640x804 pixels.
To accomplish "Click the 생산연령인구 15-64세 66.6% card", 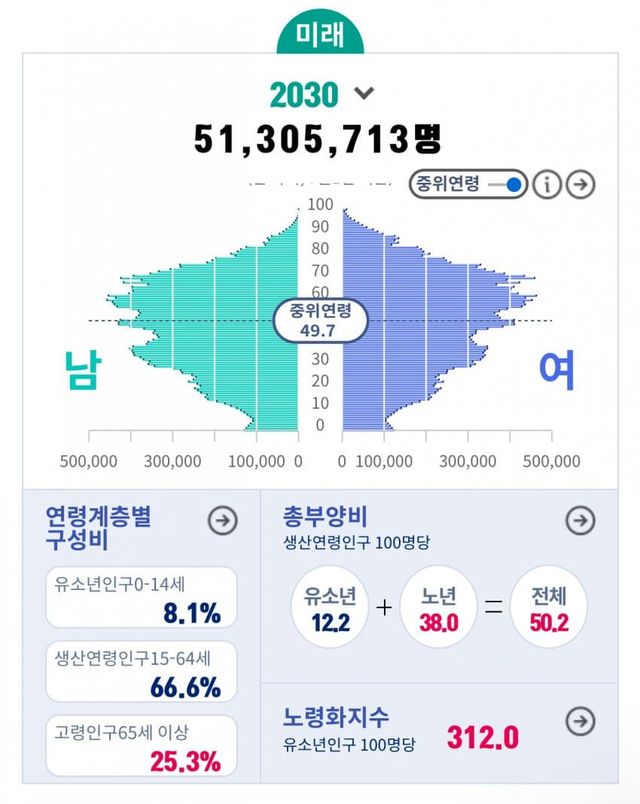I will 141,671.
